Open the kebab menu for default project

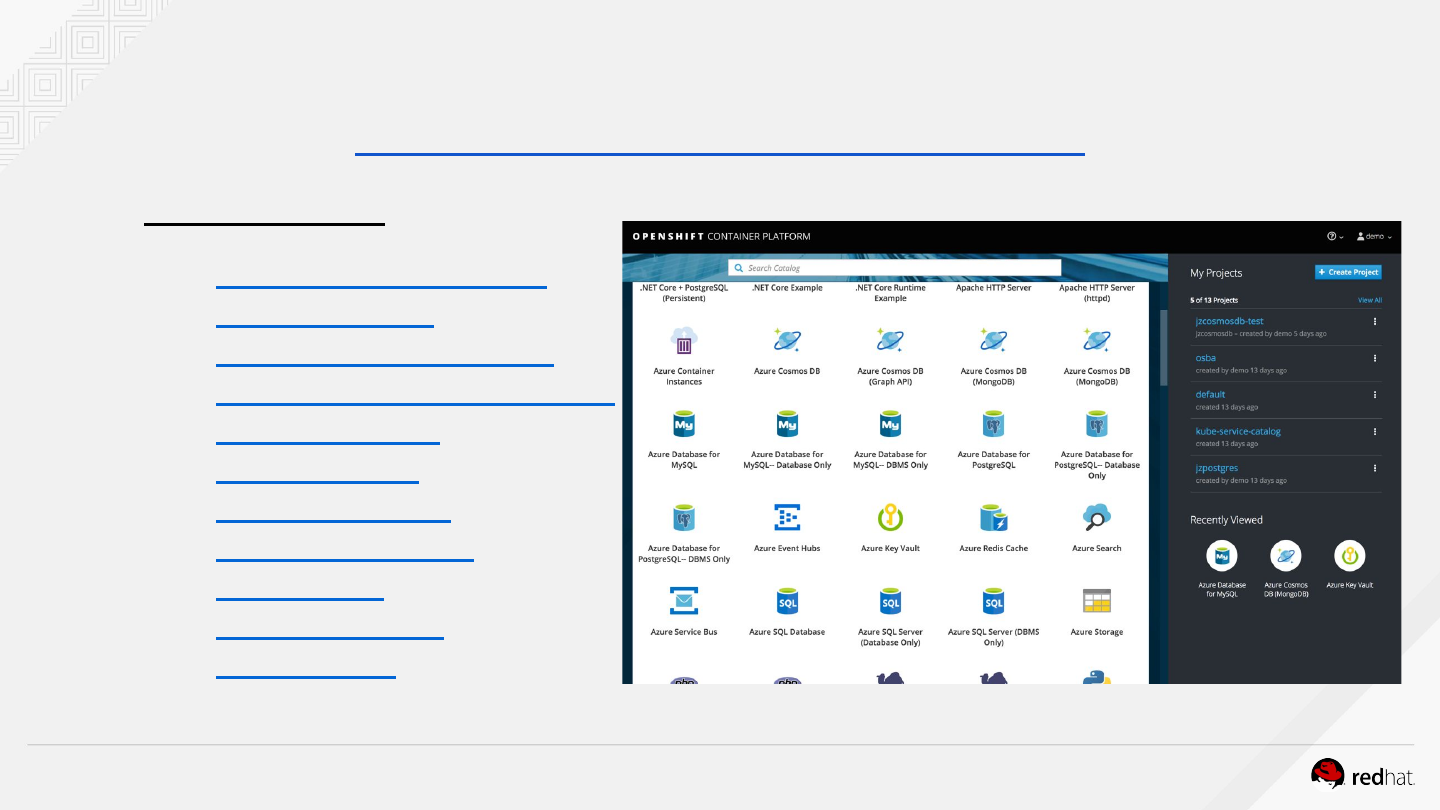pos(1375,395)
